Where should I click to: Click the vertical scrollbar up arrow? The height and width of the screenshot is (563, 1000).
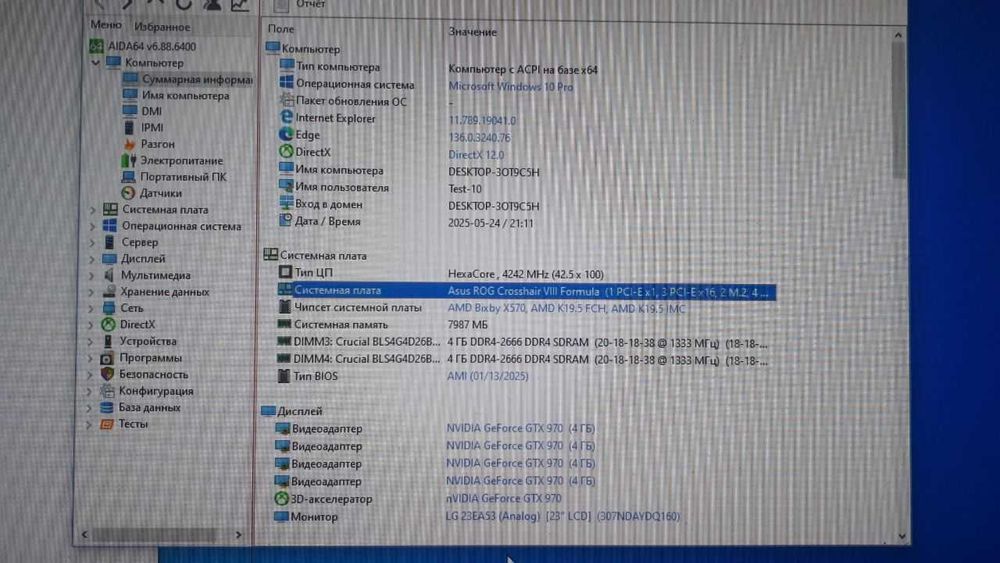click(898, 35)
